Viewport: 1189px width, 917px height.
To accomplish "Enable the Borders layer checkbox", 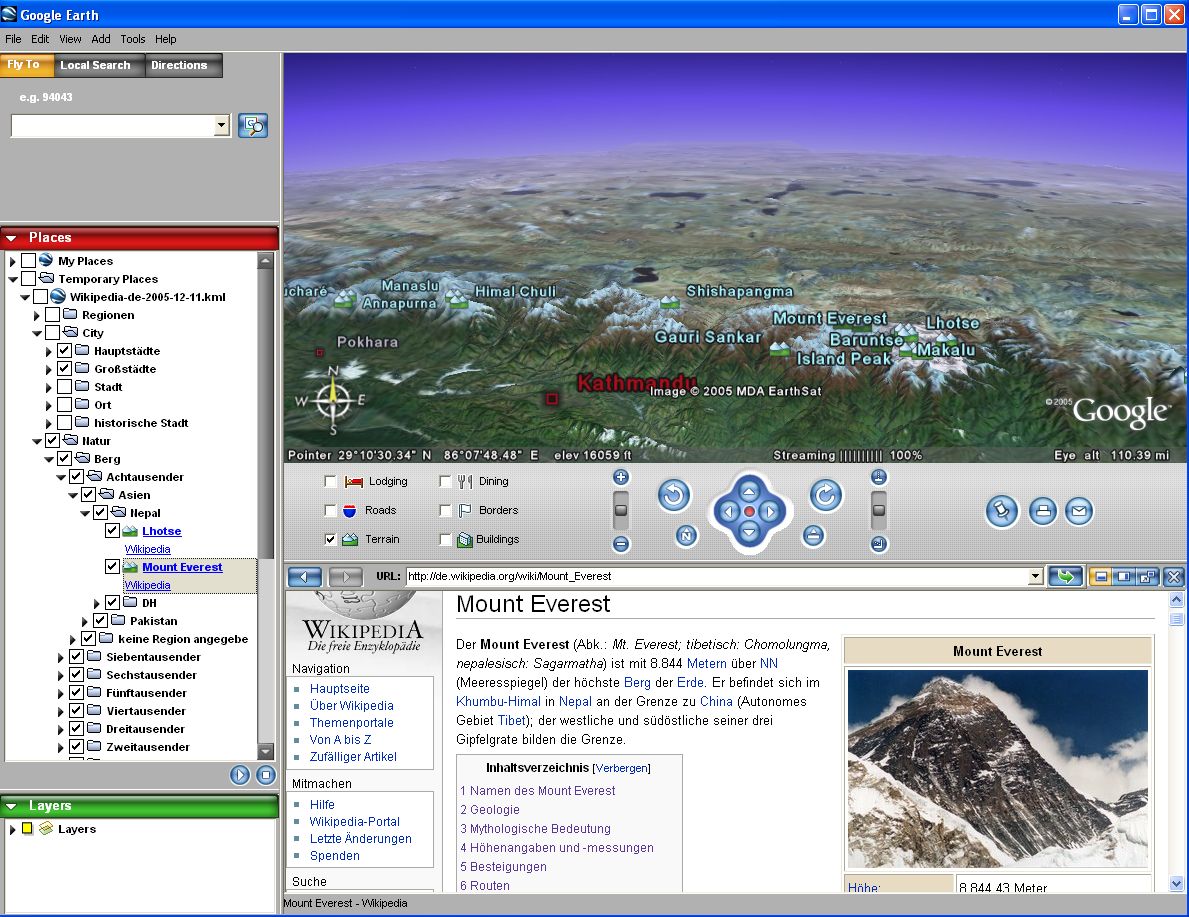I will point(445,510).
